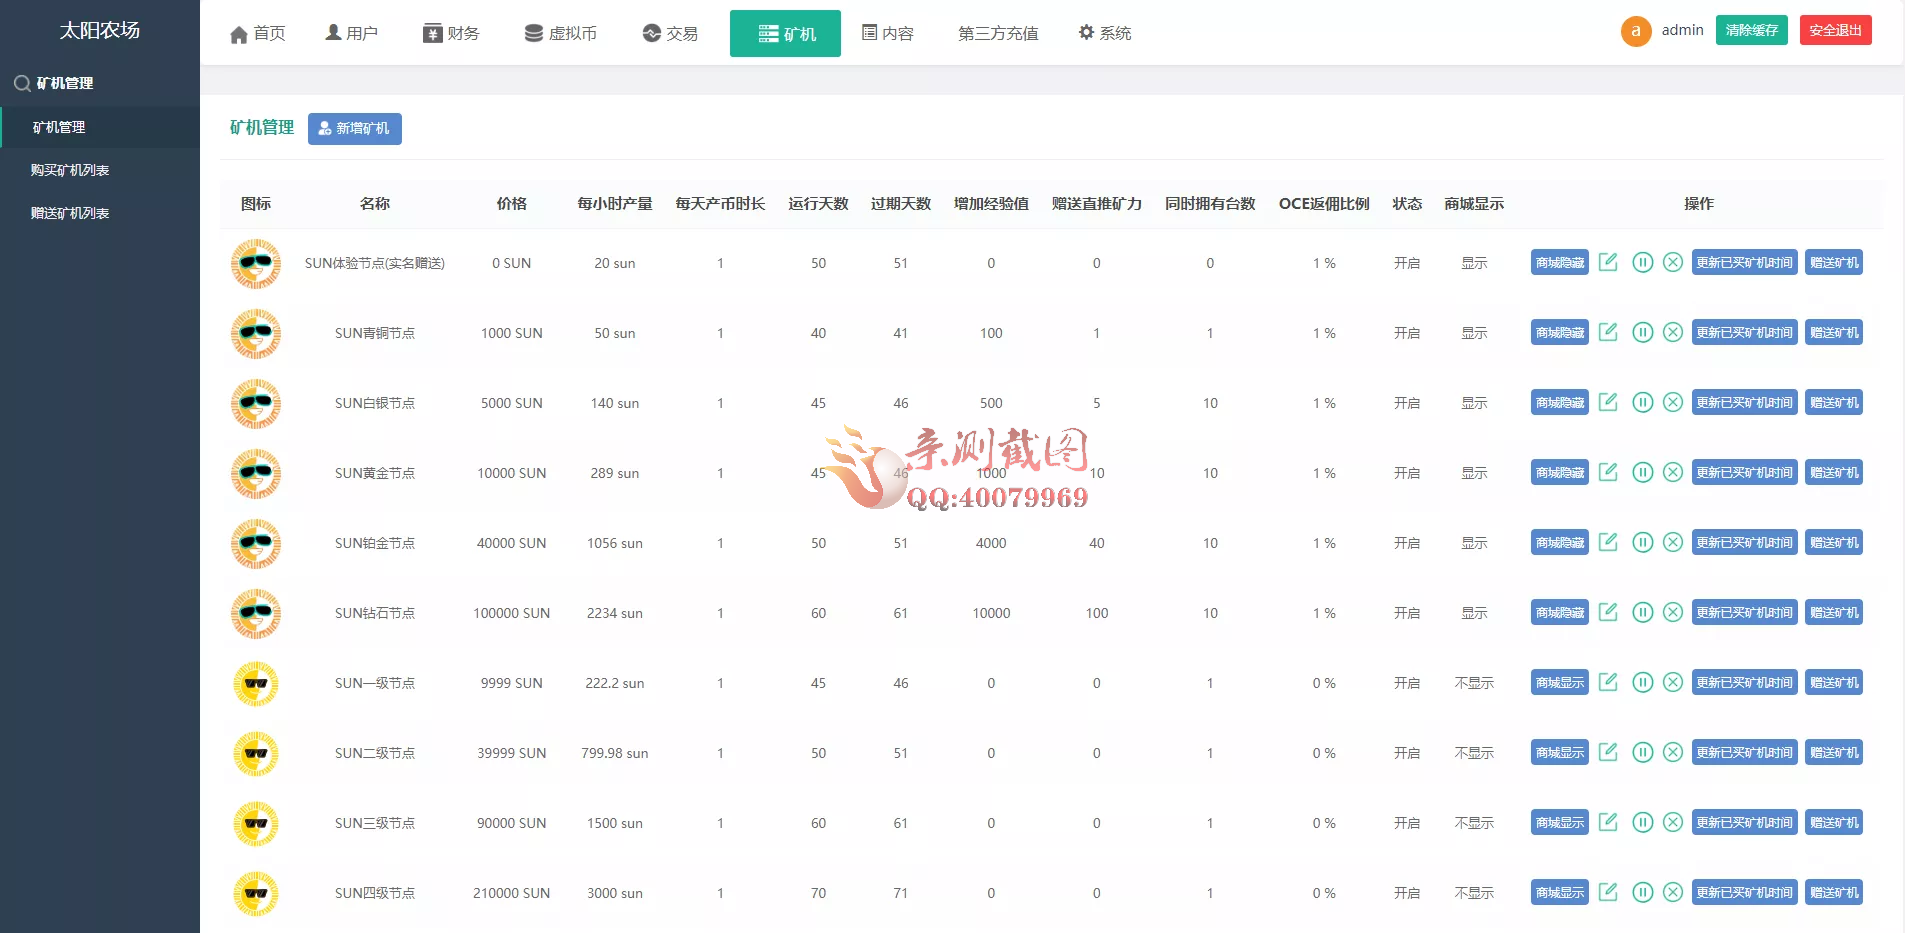Click the 新增矿机 add miner button

tap(355, 128)
